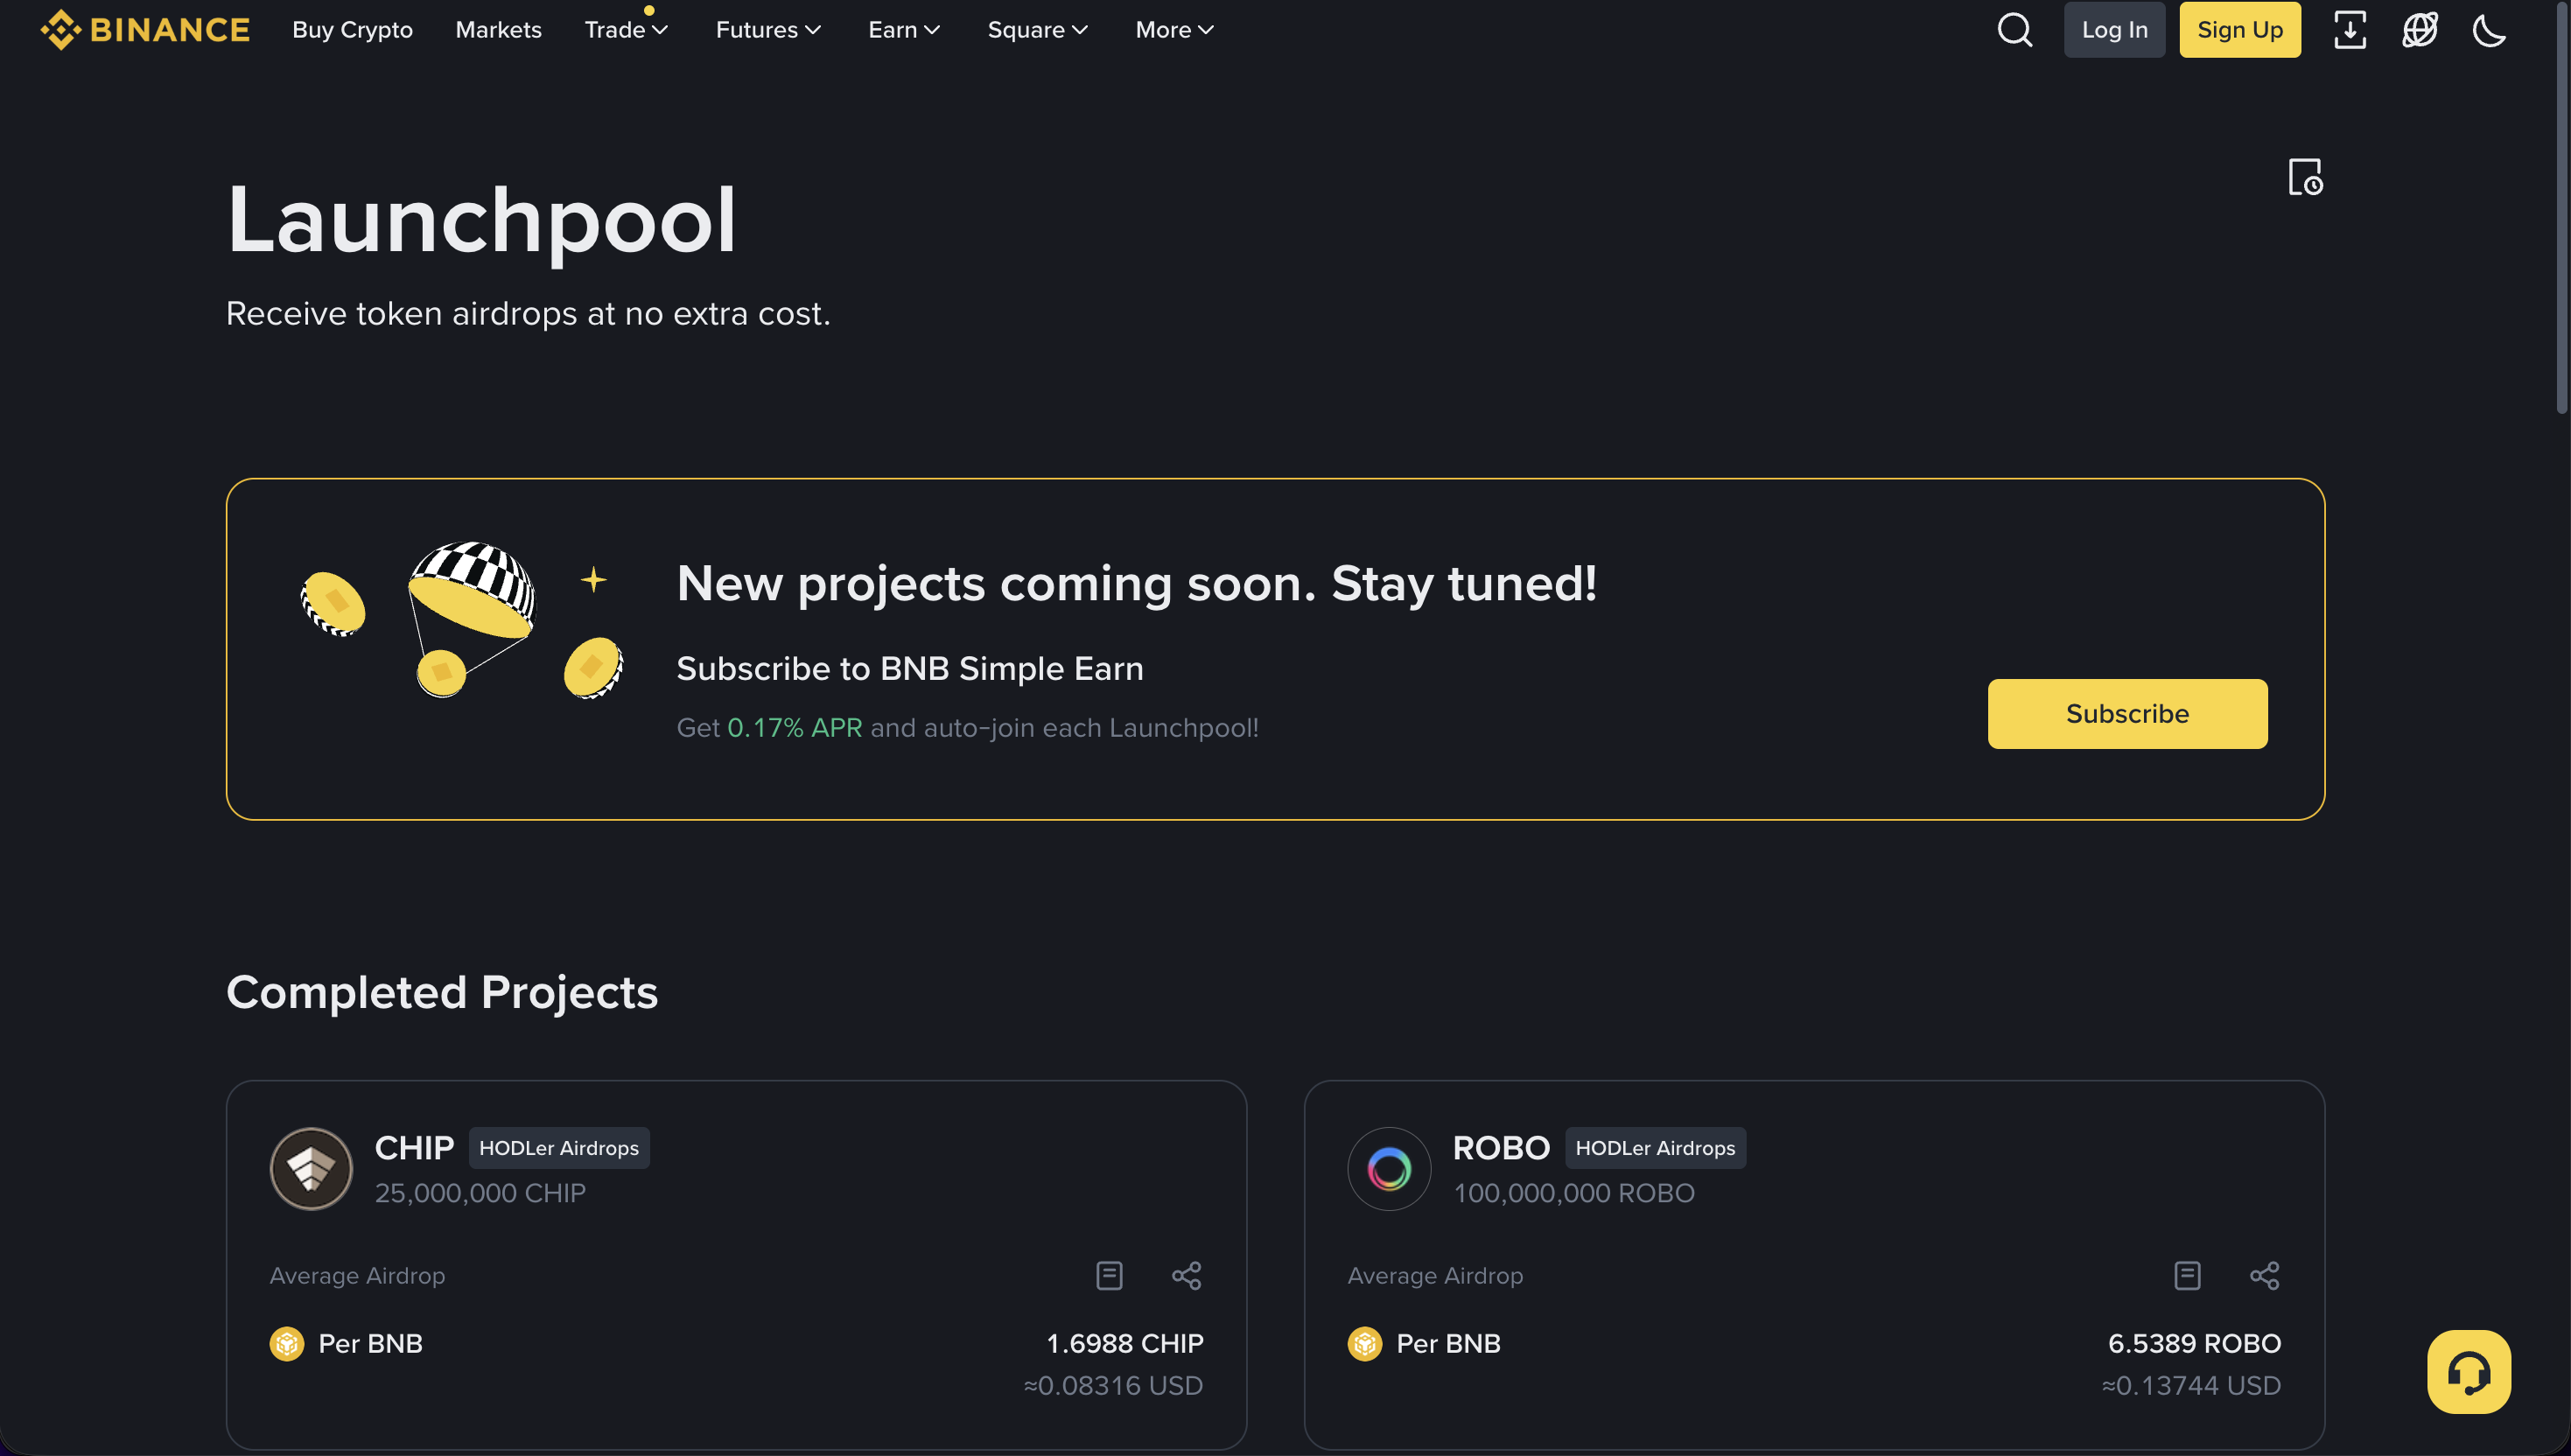Screen dimensions: 2571x1456
Task: Click the 0.17% APR text
Action: pos(794,727)
